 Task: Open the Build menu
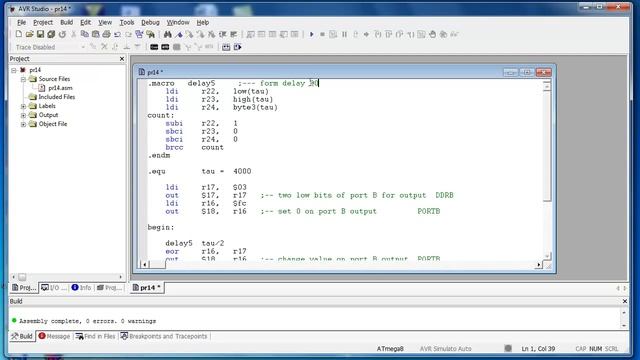(67, 22)
